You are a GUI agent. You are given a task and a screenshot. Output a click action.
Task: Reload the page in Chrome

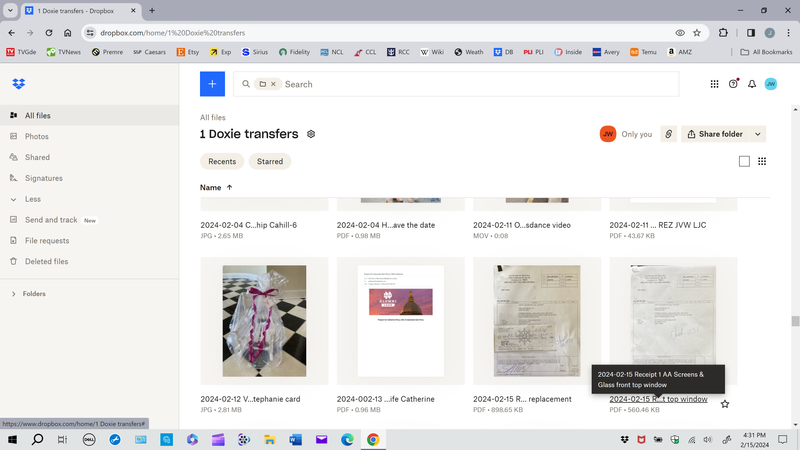coord(48,33)
